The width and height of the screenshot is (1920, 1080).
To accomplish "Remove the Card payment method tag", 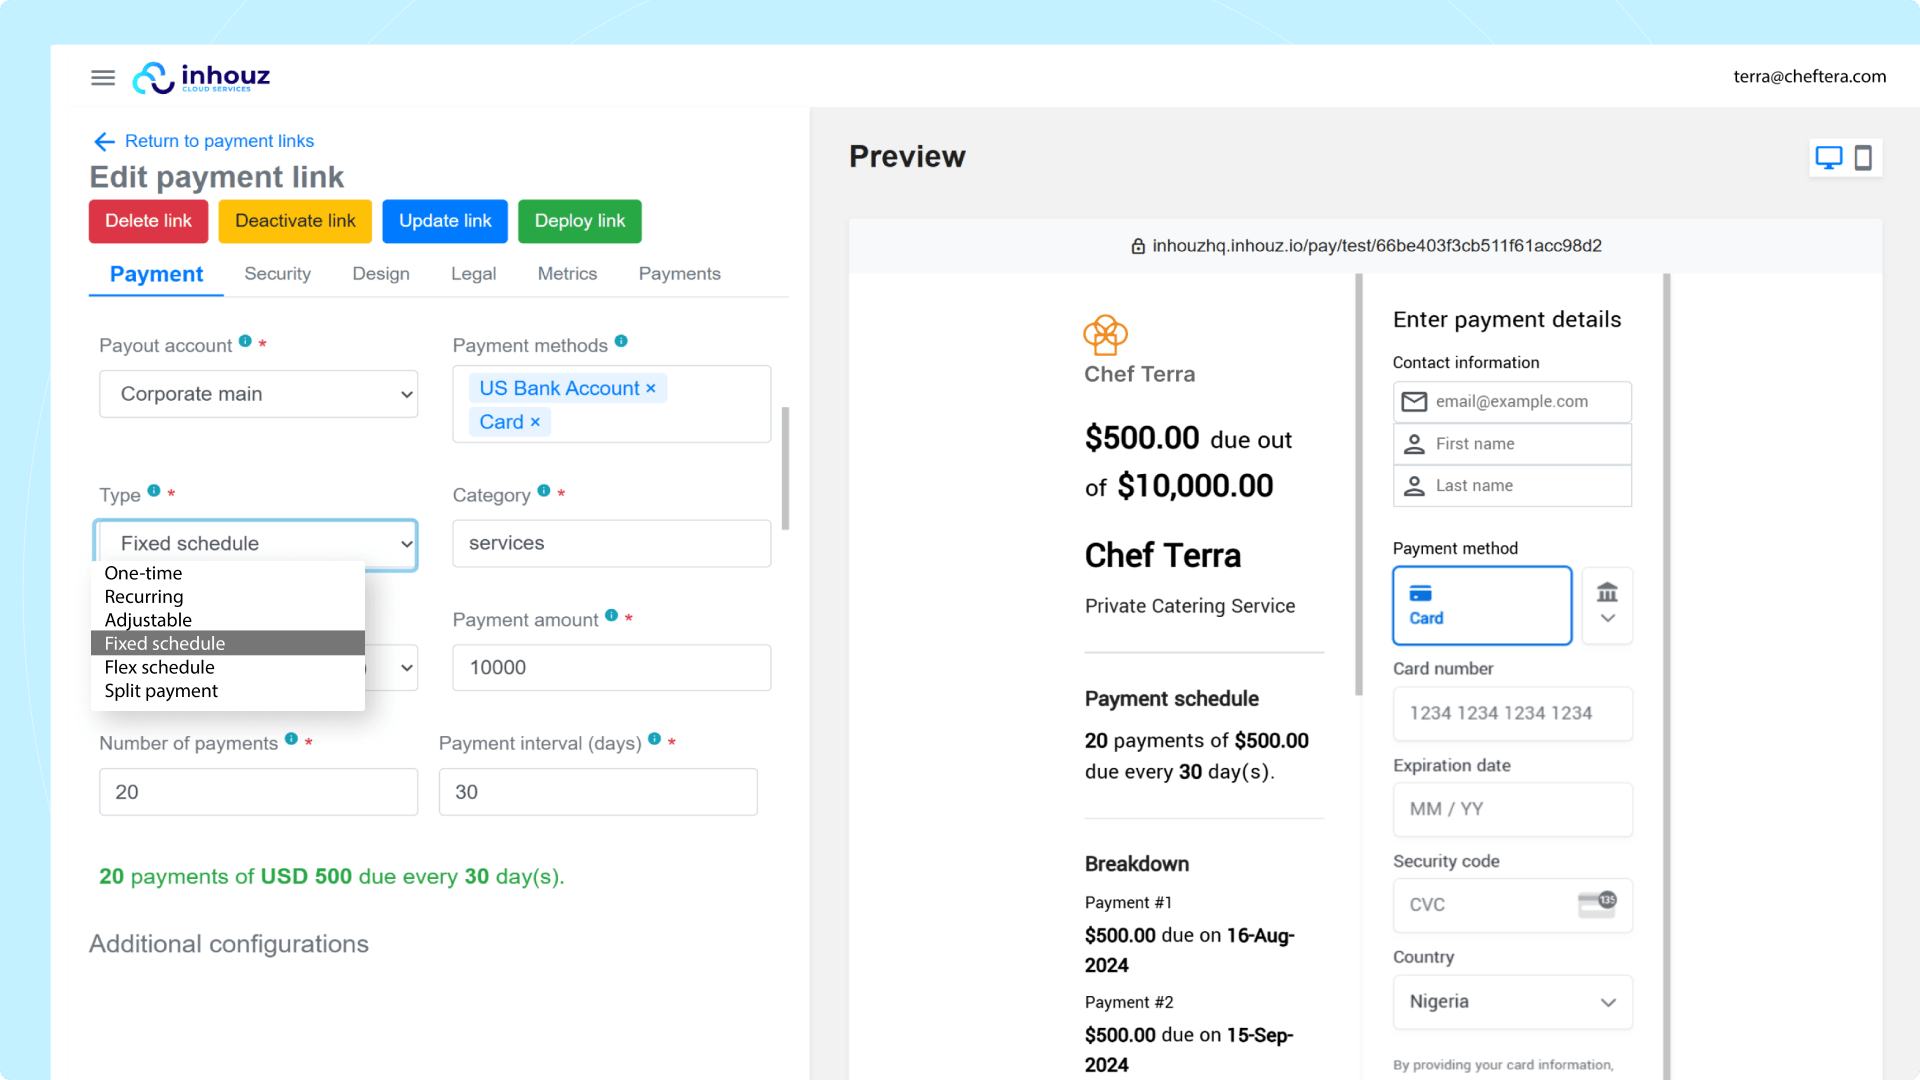I will pyautogui.click(x=535, y=421).
